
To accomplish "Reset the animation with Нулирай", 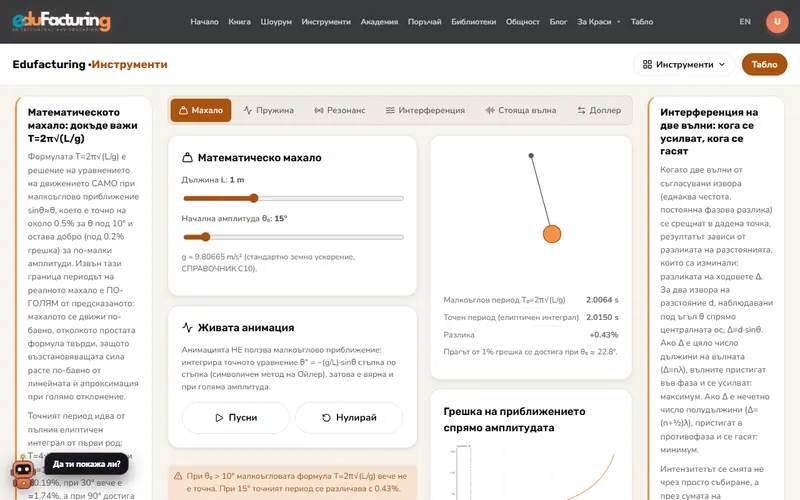I will pyautogui.click(x=349, y=417).
